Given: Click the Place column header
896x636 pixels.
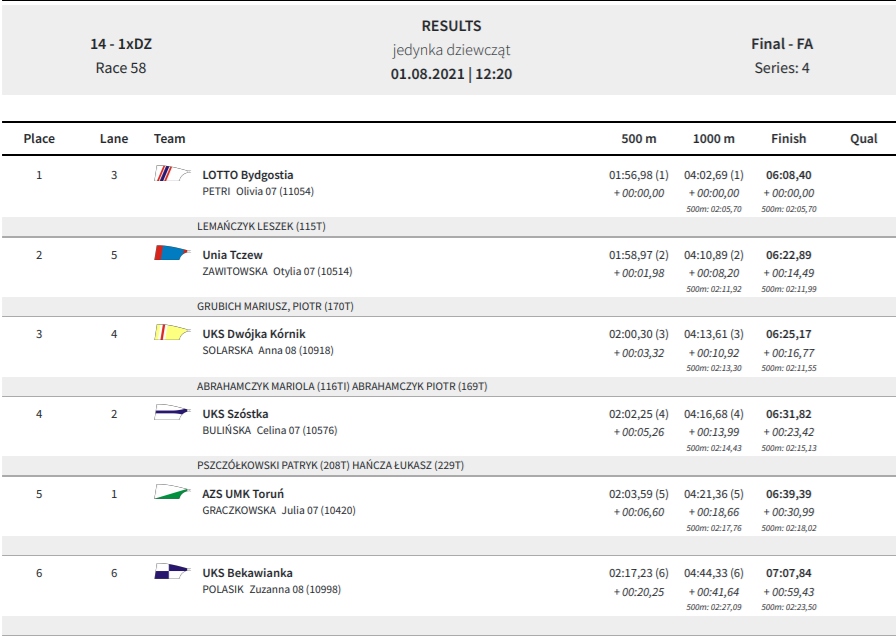Looking at the screenshot, I should [x=39, y=138].
